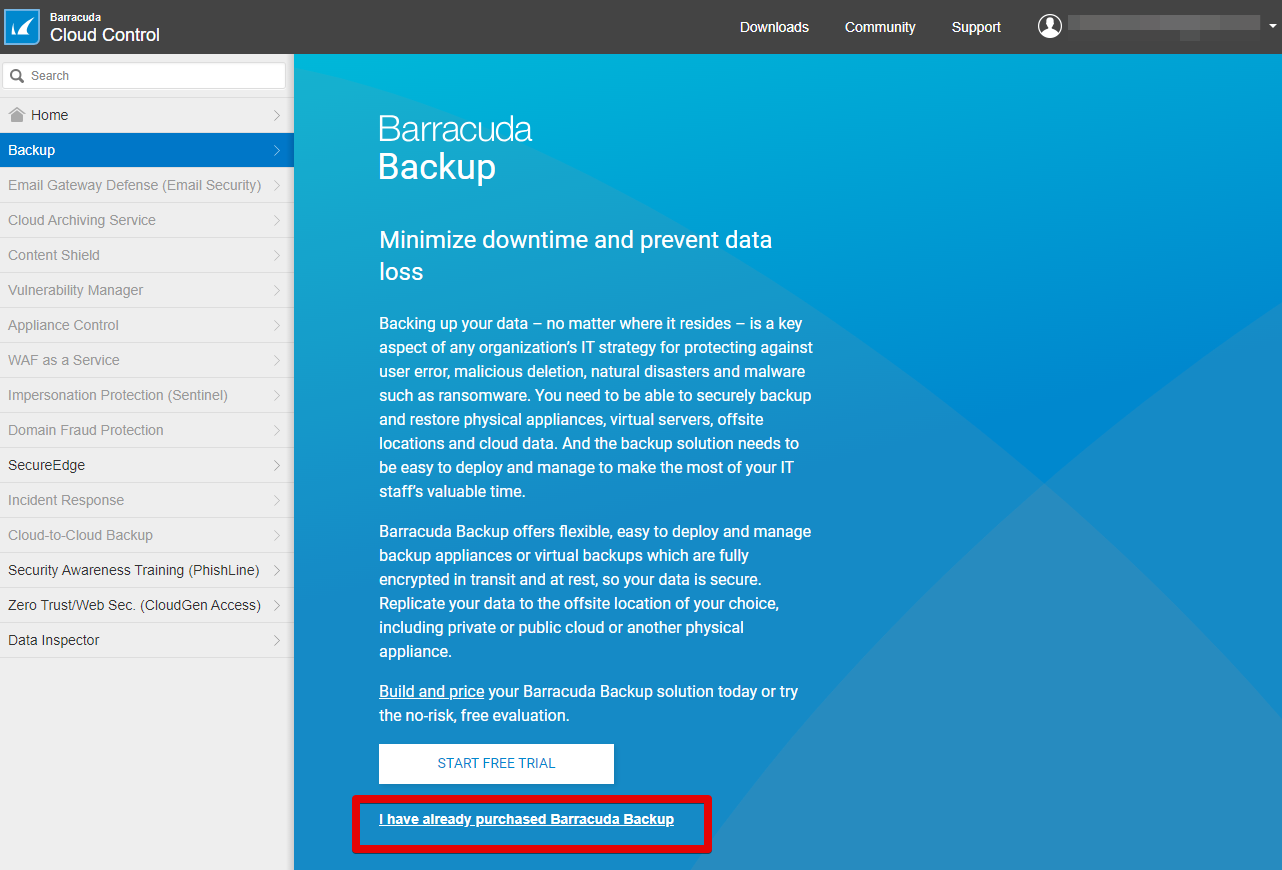The image size is (1282, 870).
Task: Select Zero Trust/Web Sec. (CloudGen Access)
Action: click(147, 605)
